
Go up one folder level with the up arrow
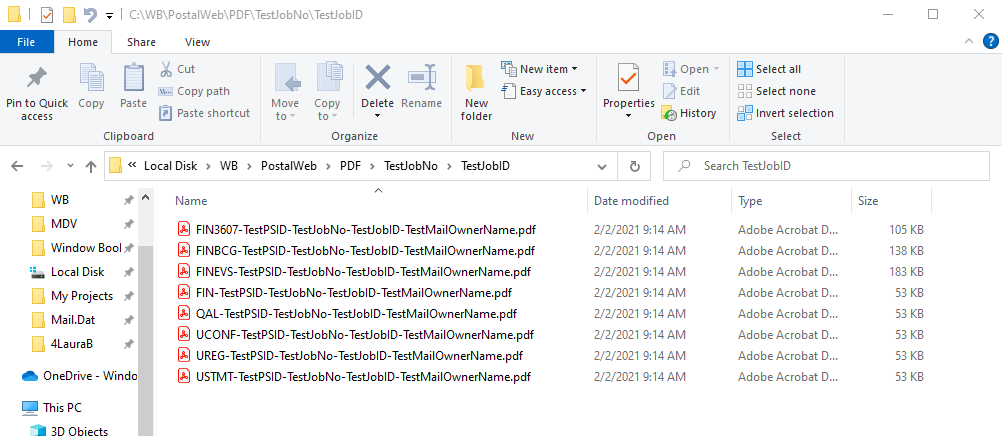coord(91,166)
